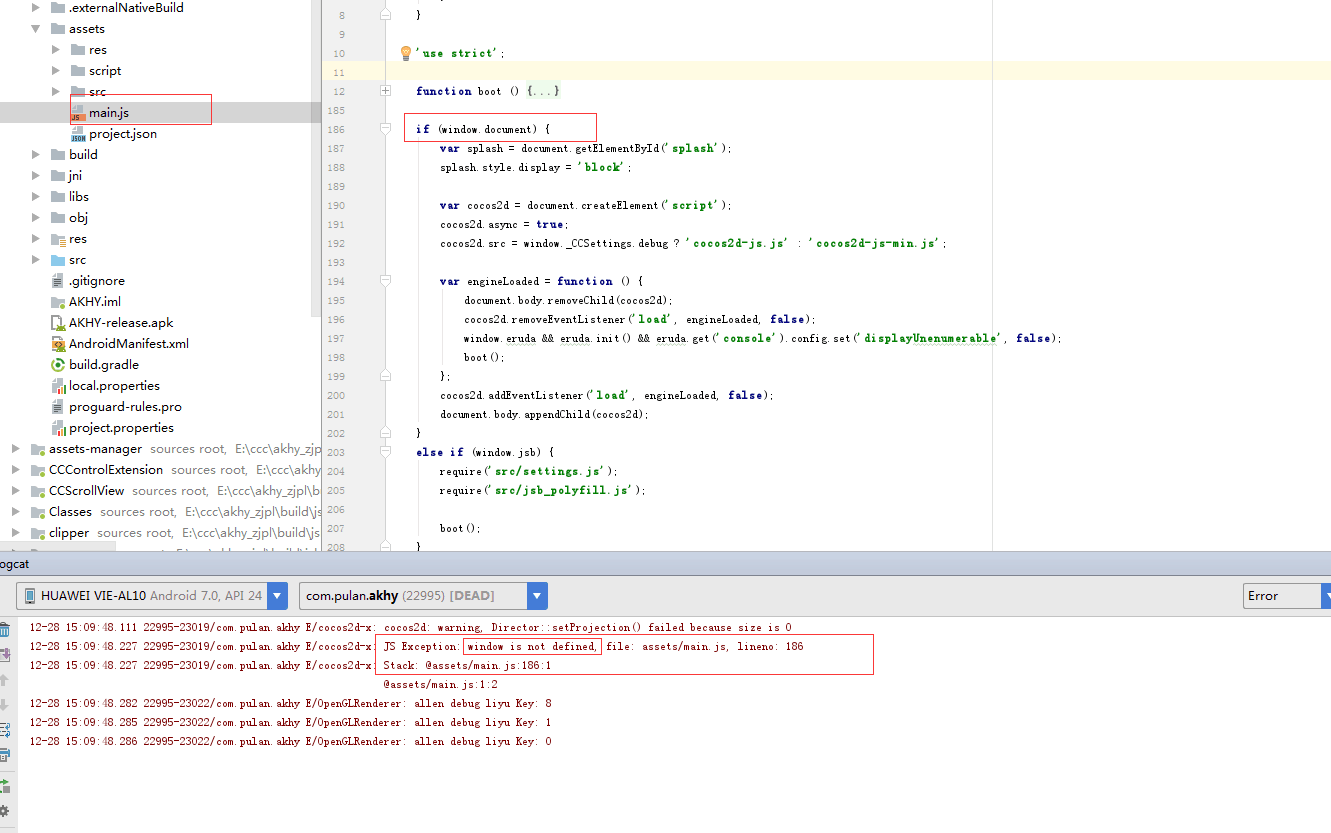Click the build folder icon

click(58, 155)
